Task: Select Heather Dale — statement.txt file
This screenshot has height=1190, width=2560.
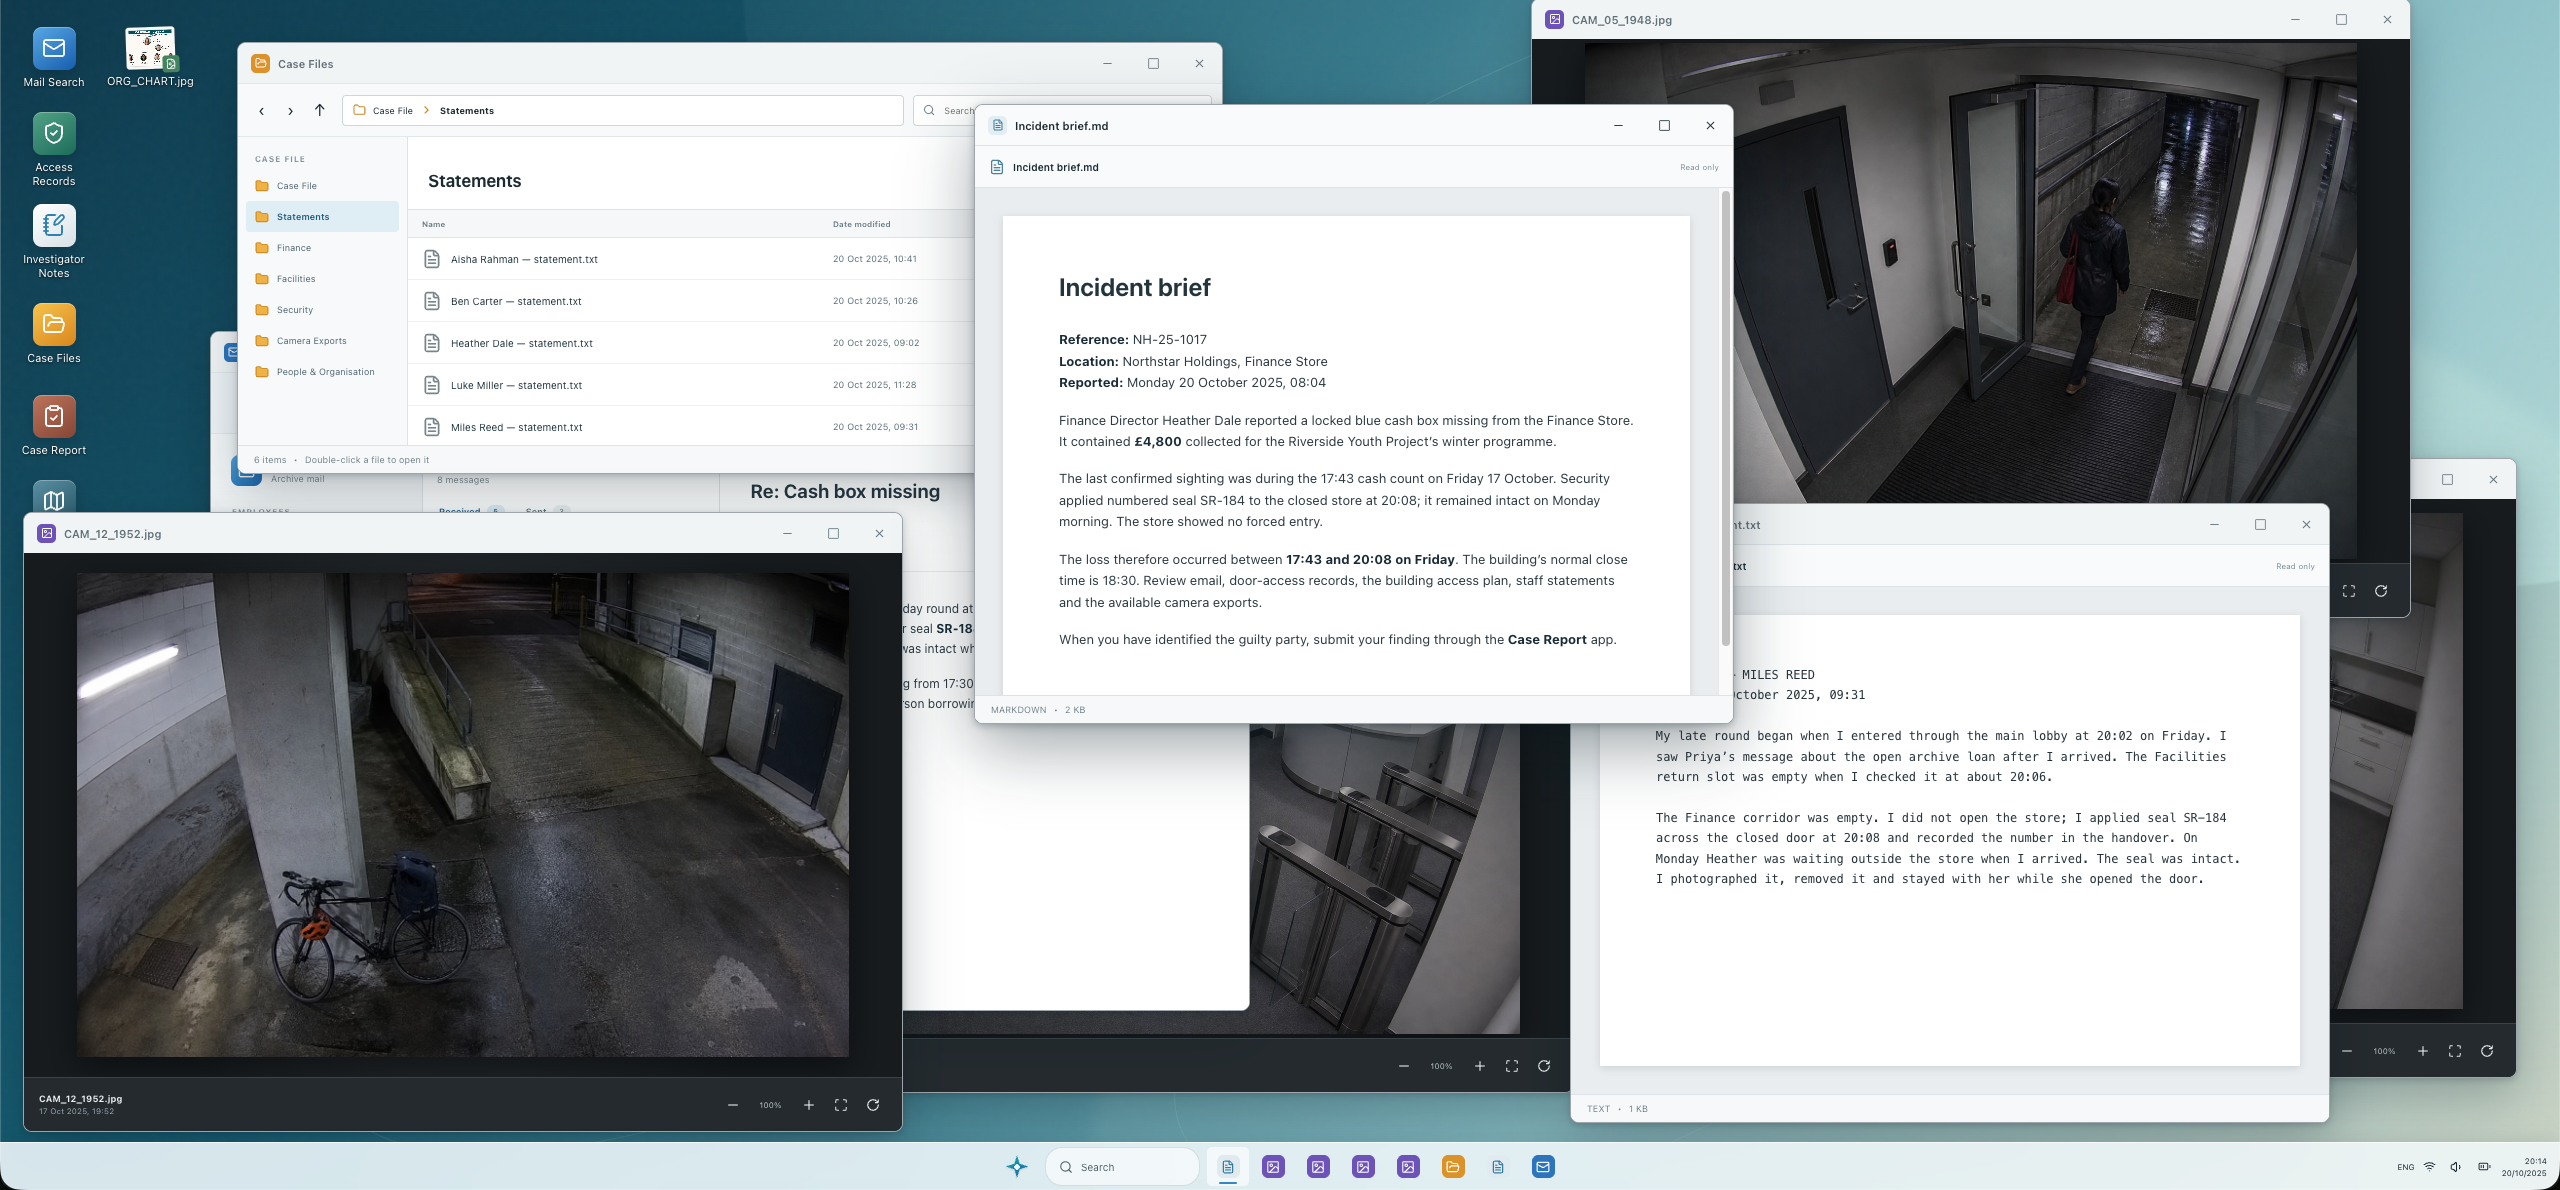Action: click(691, 343)
